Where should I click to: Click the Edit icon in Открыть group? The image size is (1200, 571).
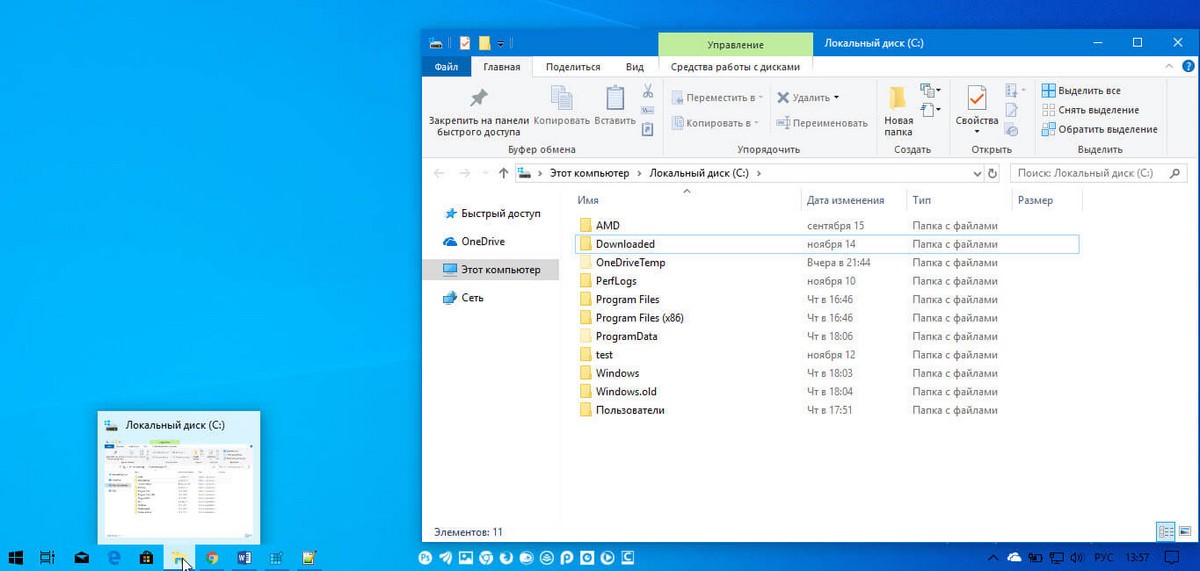point(1011,110)
